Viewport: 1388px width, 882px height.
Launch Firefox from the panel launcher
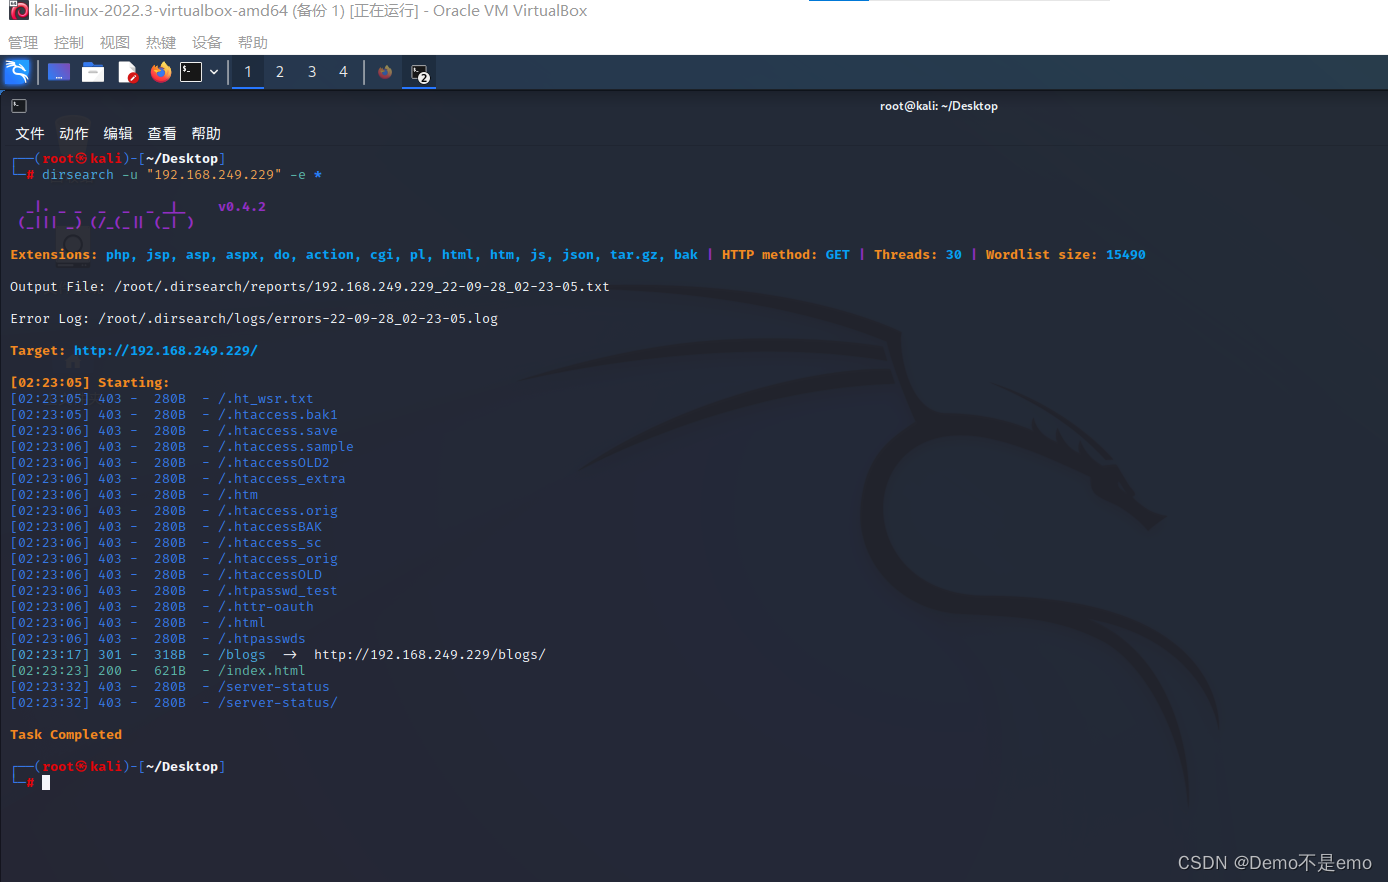[161, 72]
